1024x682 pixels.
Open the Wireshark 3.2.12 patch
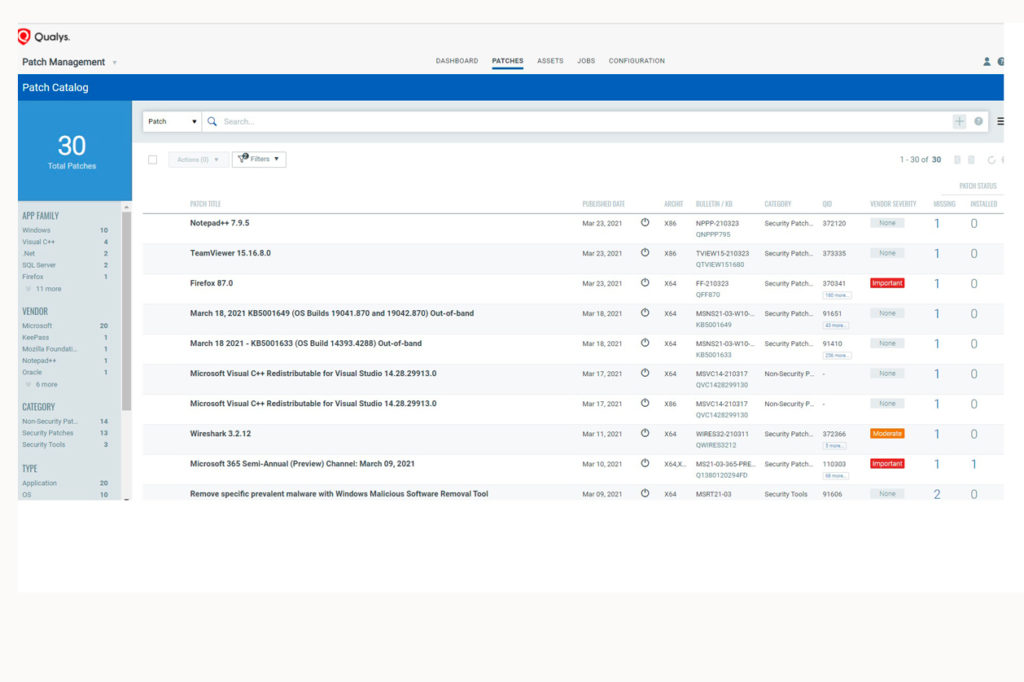pos(220,433)
